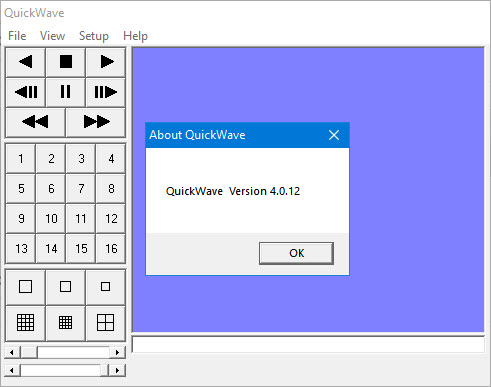The height and width of the screenshot is (387, 491).
Task: Select camera channel 9
Action: 21,219
